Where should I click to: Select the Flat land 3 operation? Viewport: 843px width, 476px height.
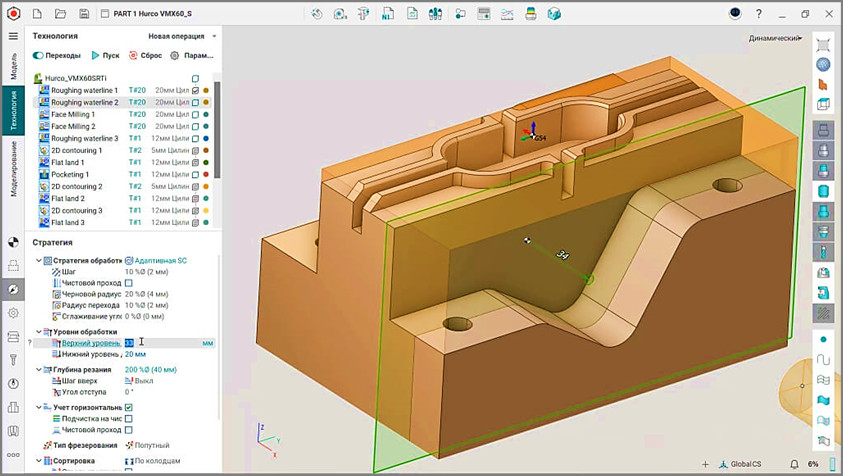click(x=68, y=223)
